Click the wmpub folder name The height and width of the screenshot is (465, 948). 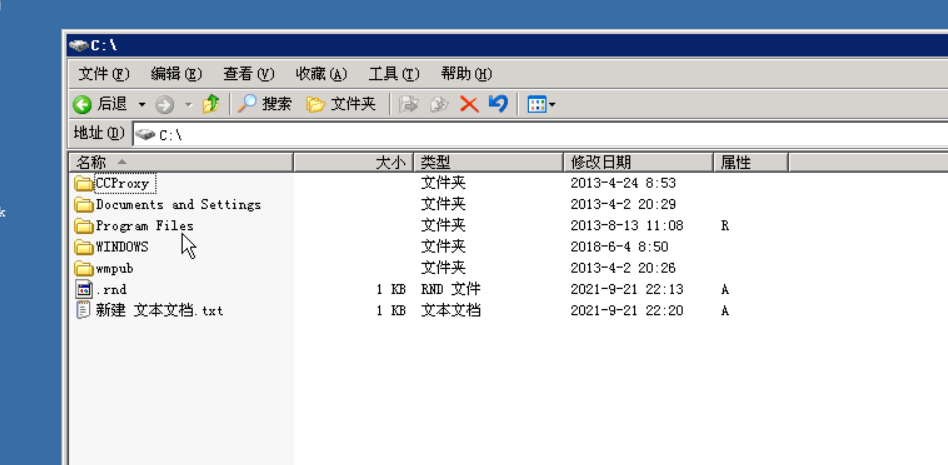coord(114,268)
